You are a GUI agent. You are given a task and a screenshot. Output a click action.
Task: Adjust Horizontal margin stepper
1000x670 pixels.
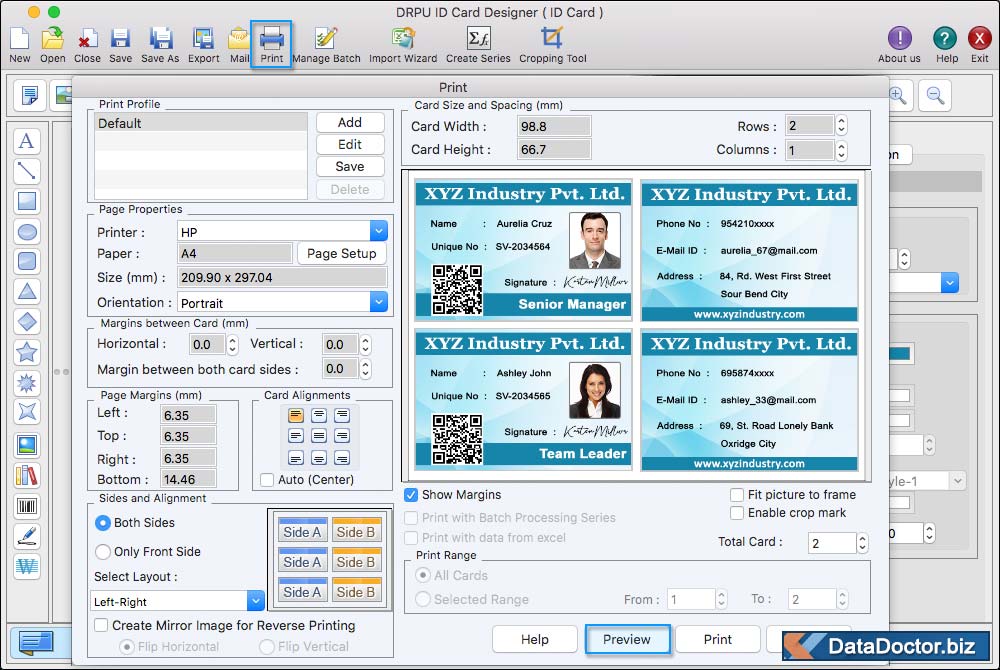tap(233, 345)
